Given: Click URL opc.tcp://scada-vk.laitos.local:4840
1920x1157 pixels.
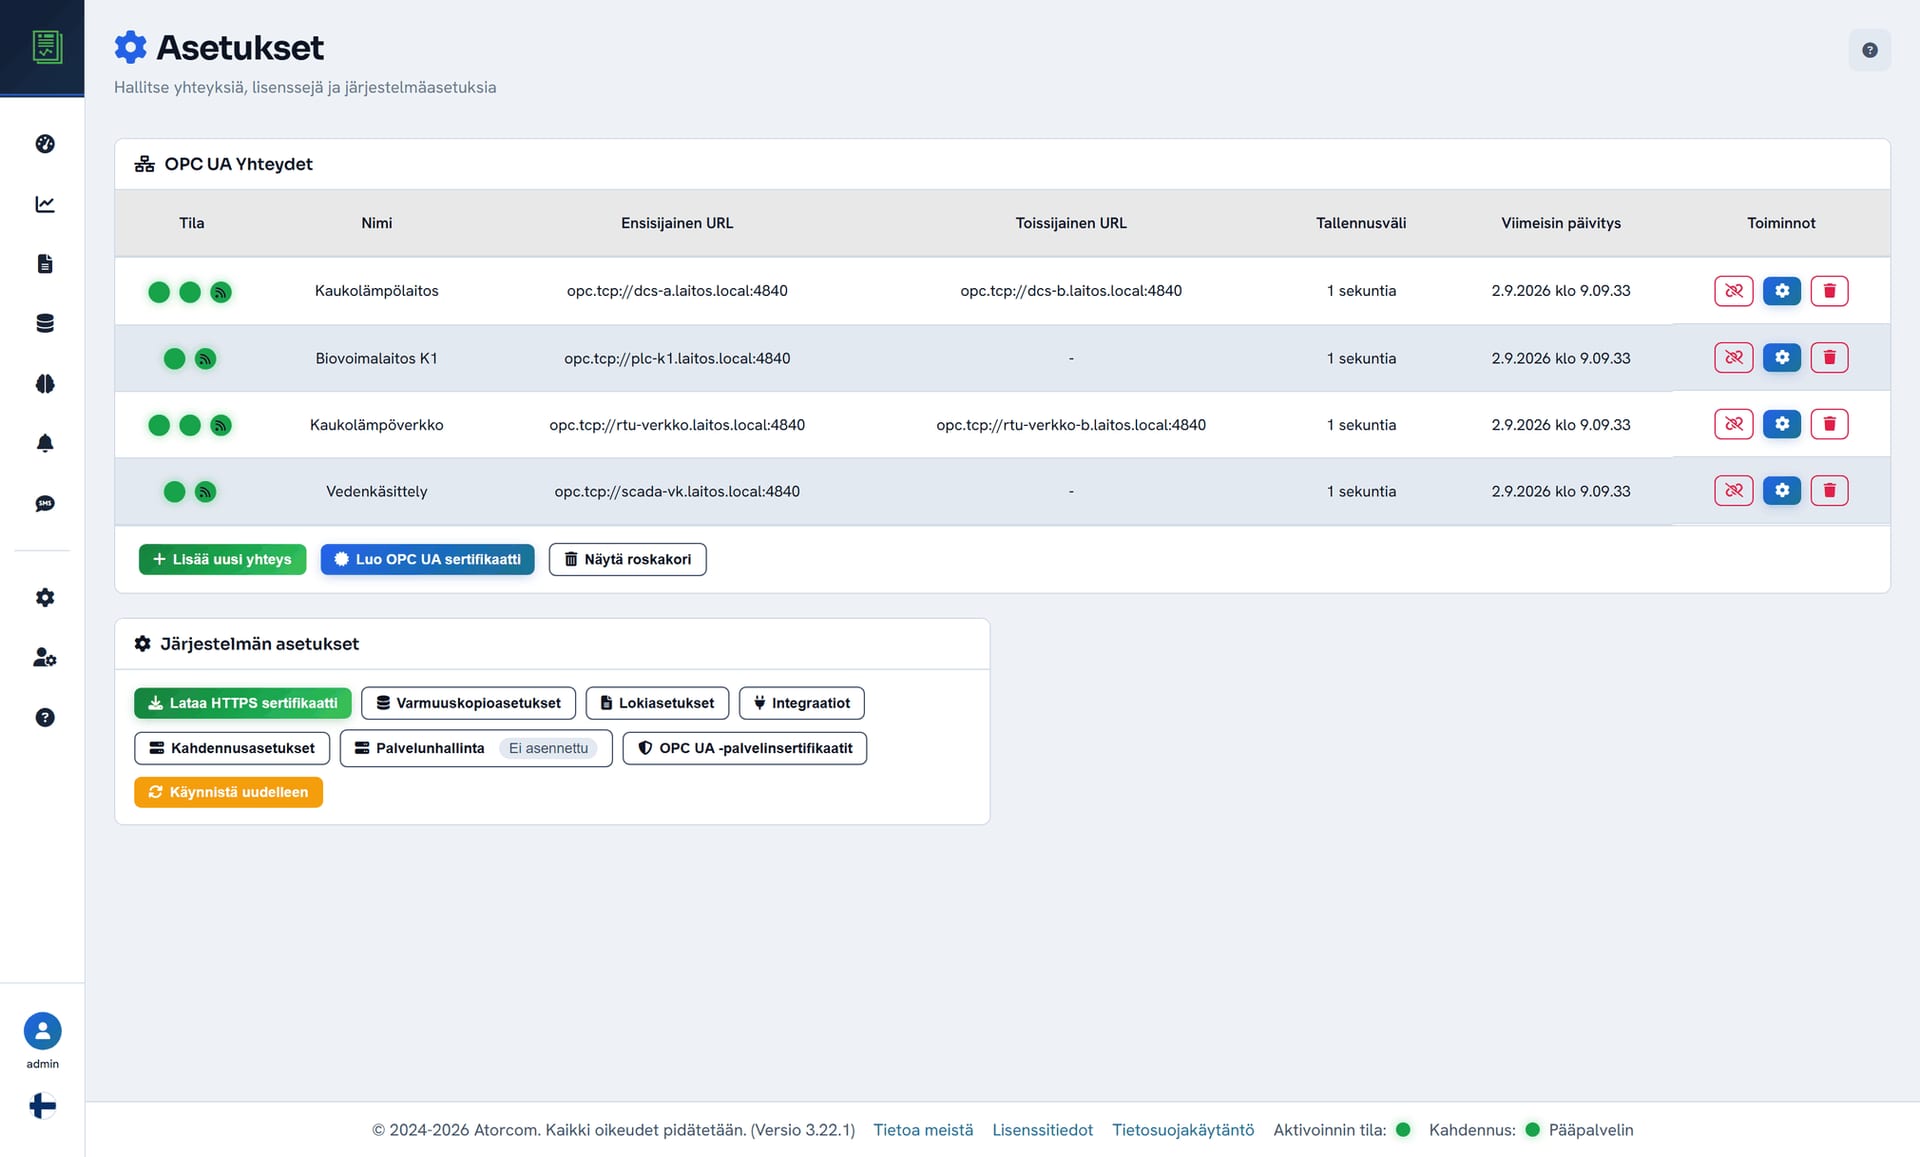Looking at the screenshot, I should (x=677, y=491).
